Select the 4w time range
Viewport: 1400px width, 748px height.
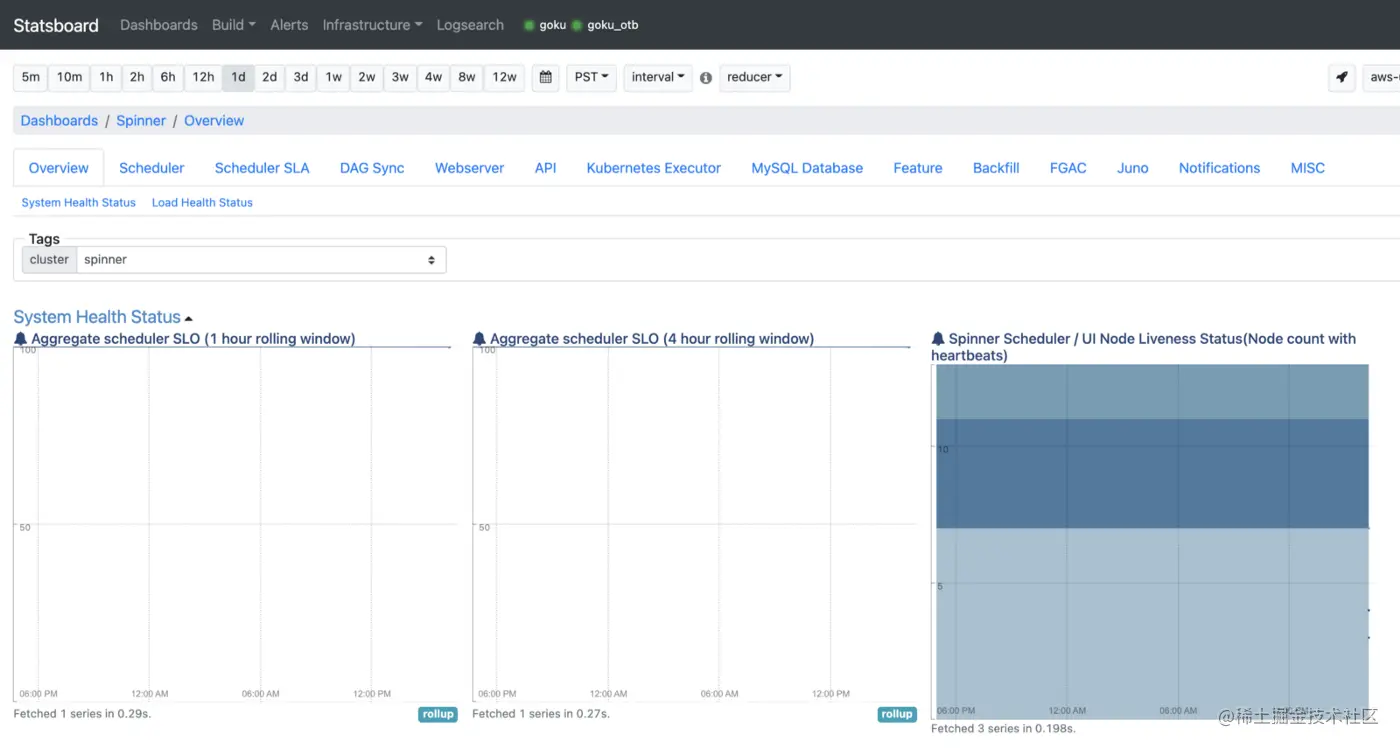coord(433,77)
